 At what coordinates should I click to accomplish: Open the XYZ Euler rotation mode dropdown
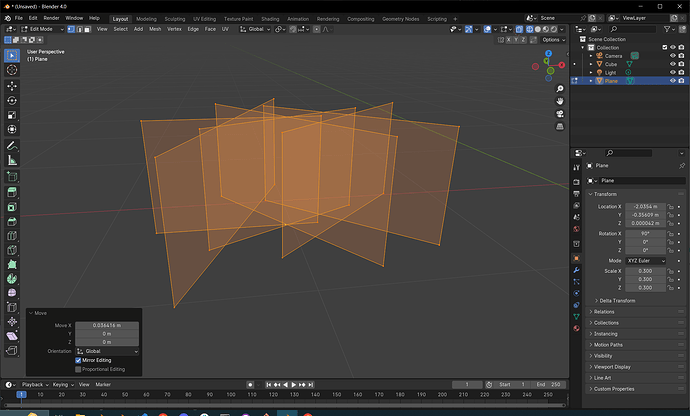point(646,261)
